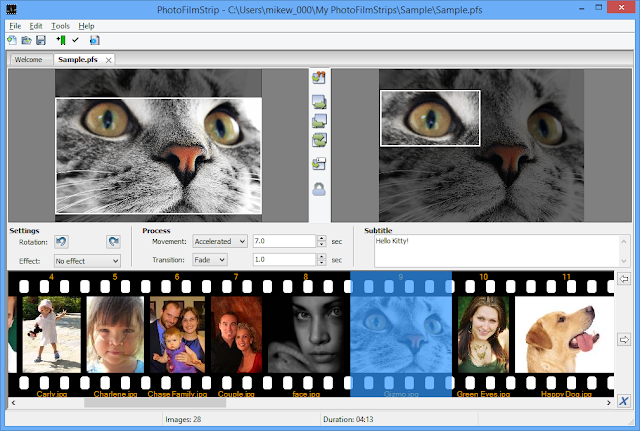
Task: Click the motion wizard icon above previews
Action: point(319,77)
